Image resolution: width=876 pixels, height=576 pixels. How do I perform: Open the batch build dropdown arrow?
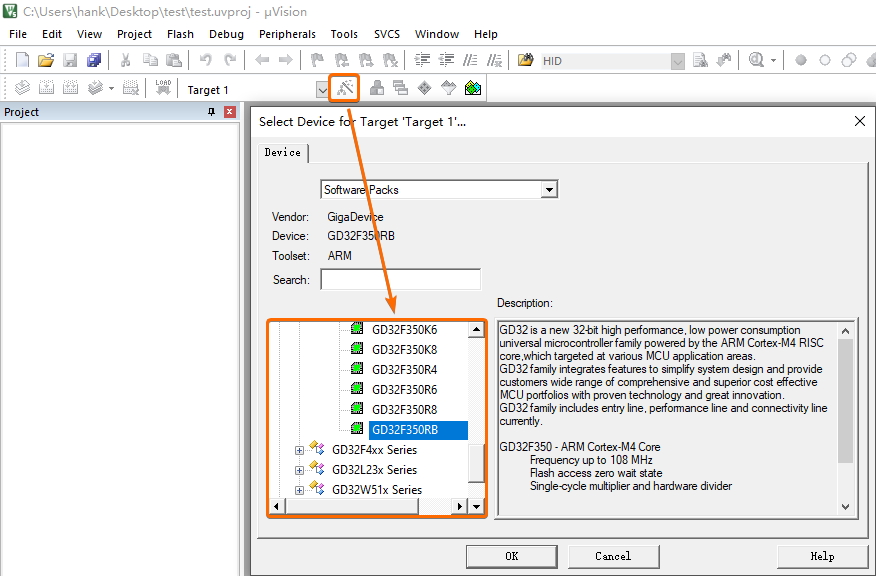111,88
